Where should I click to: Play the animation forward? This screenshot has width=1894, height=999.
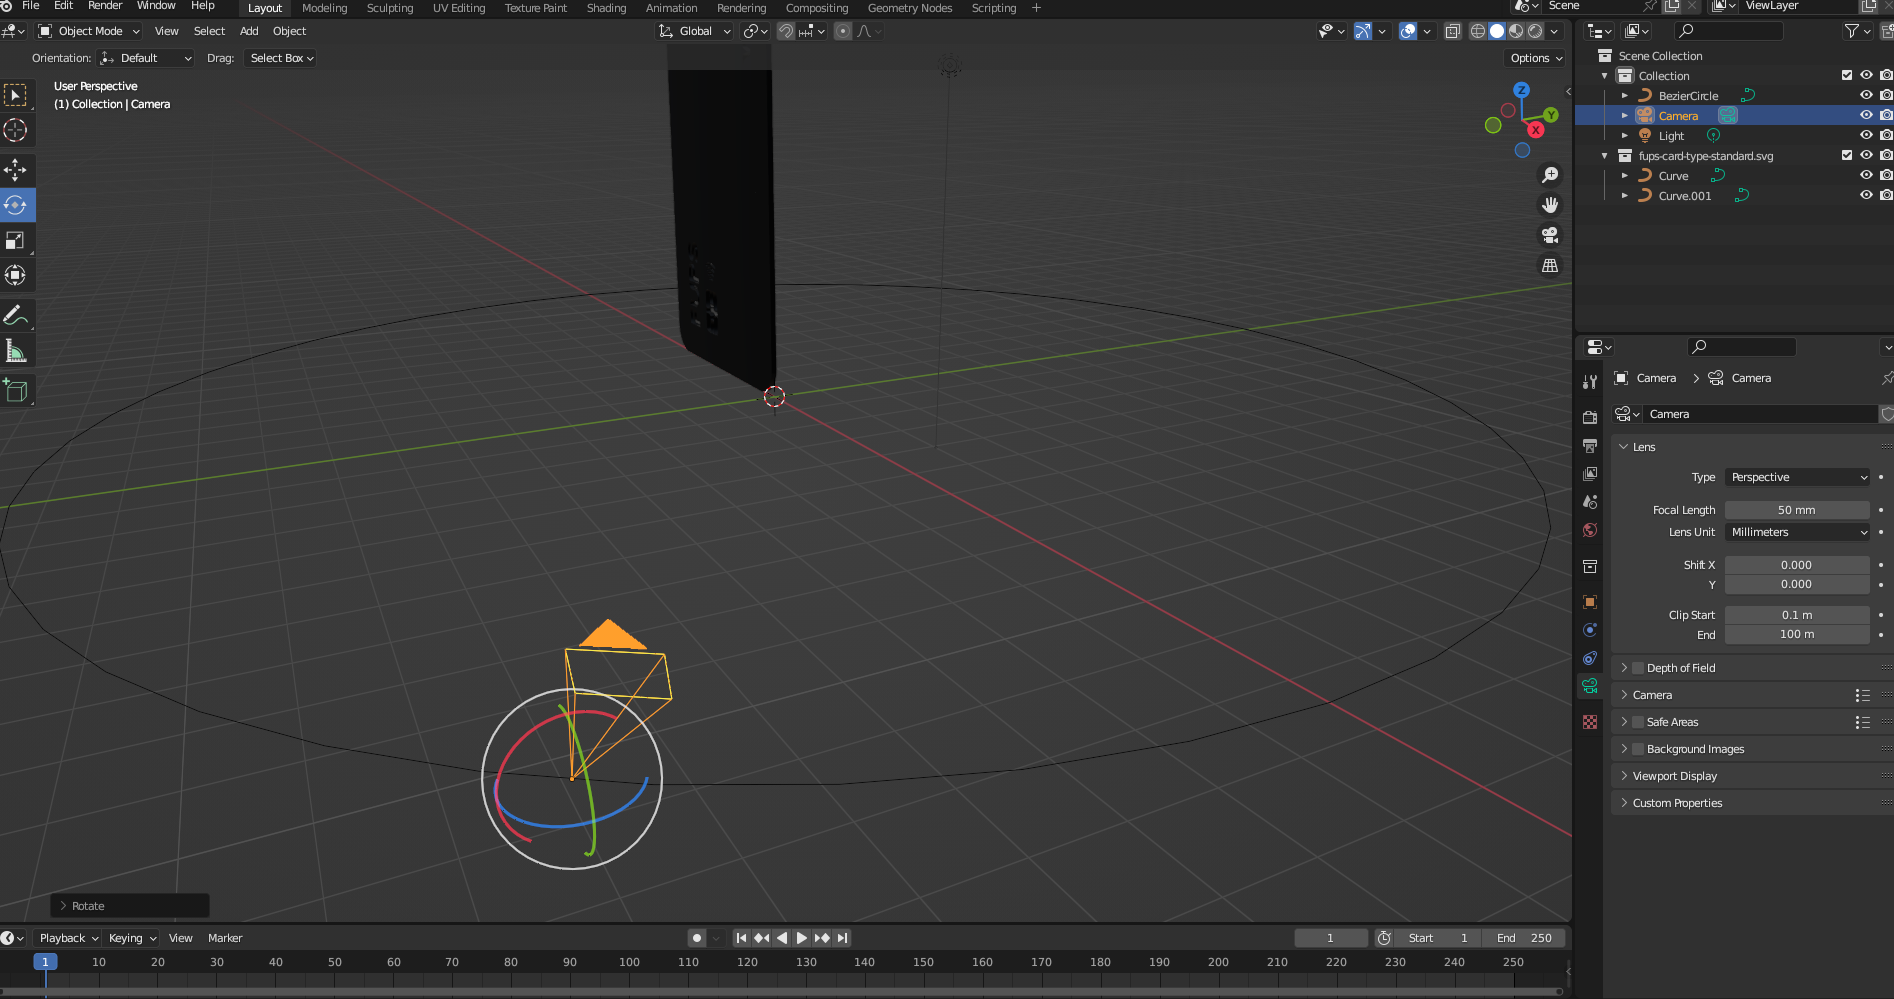(x=802, y=938)
